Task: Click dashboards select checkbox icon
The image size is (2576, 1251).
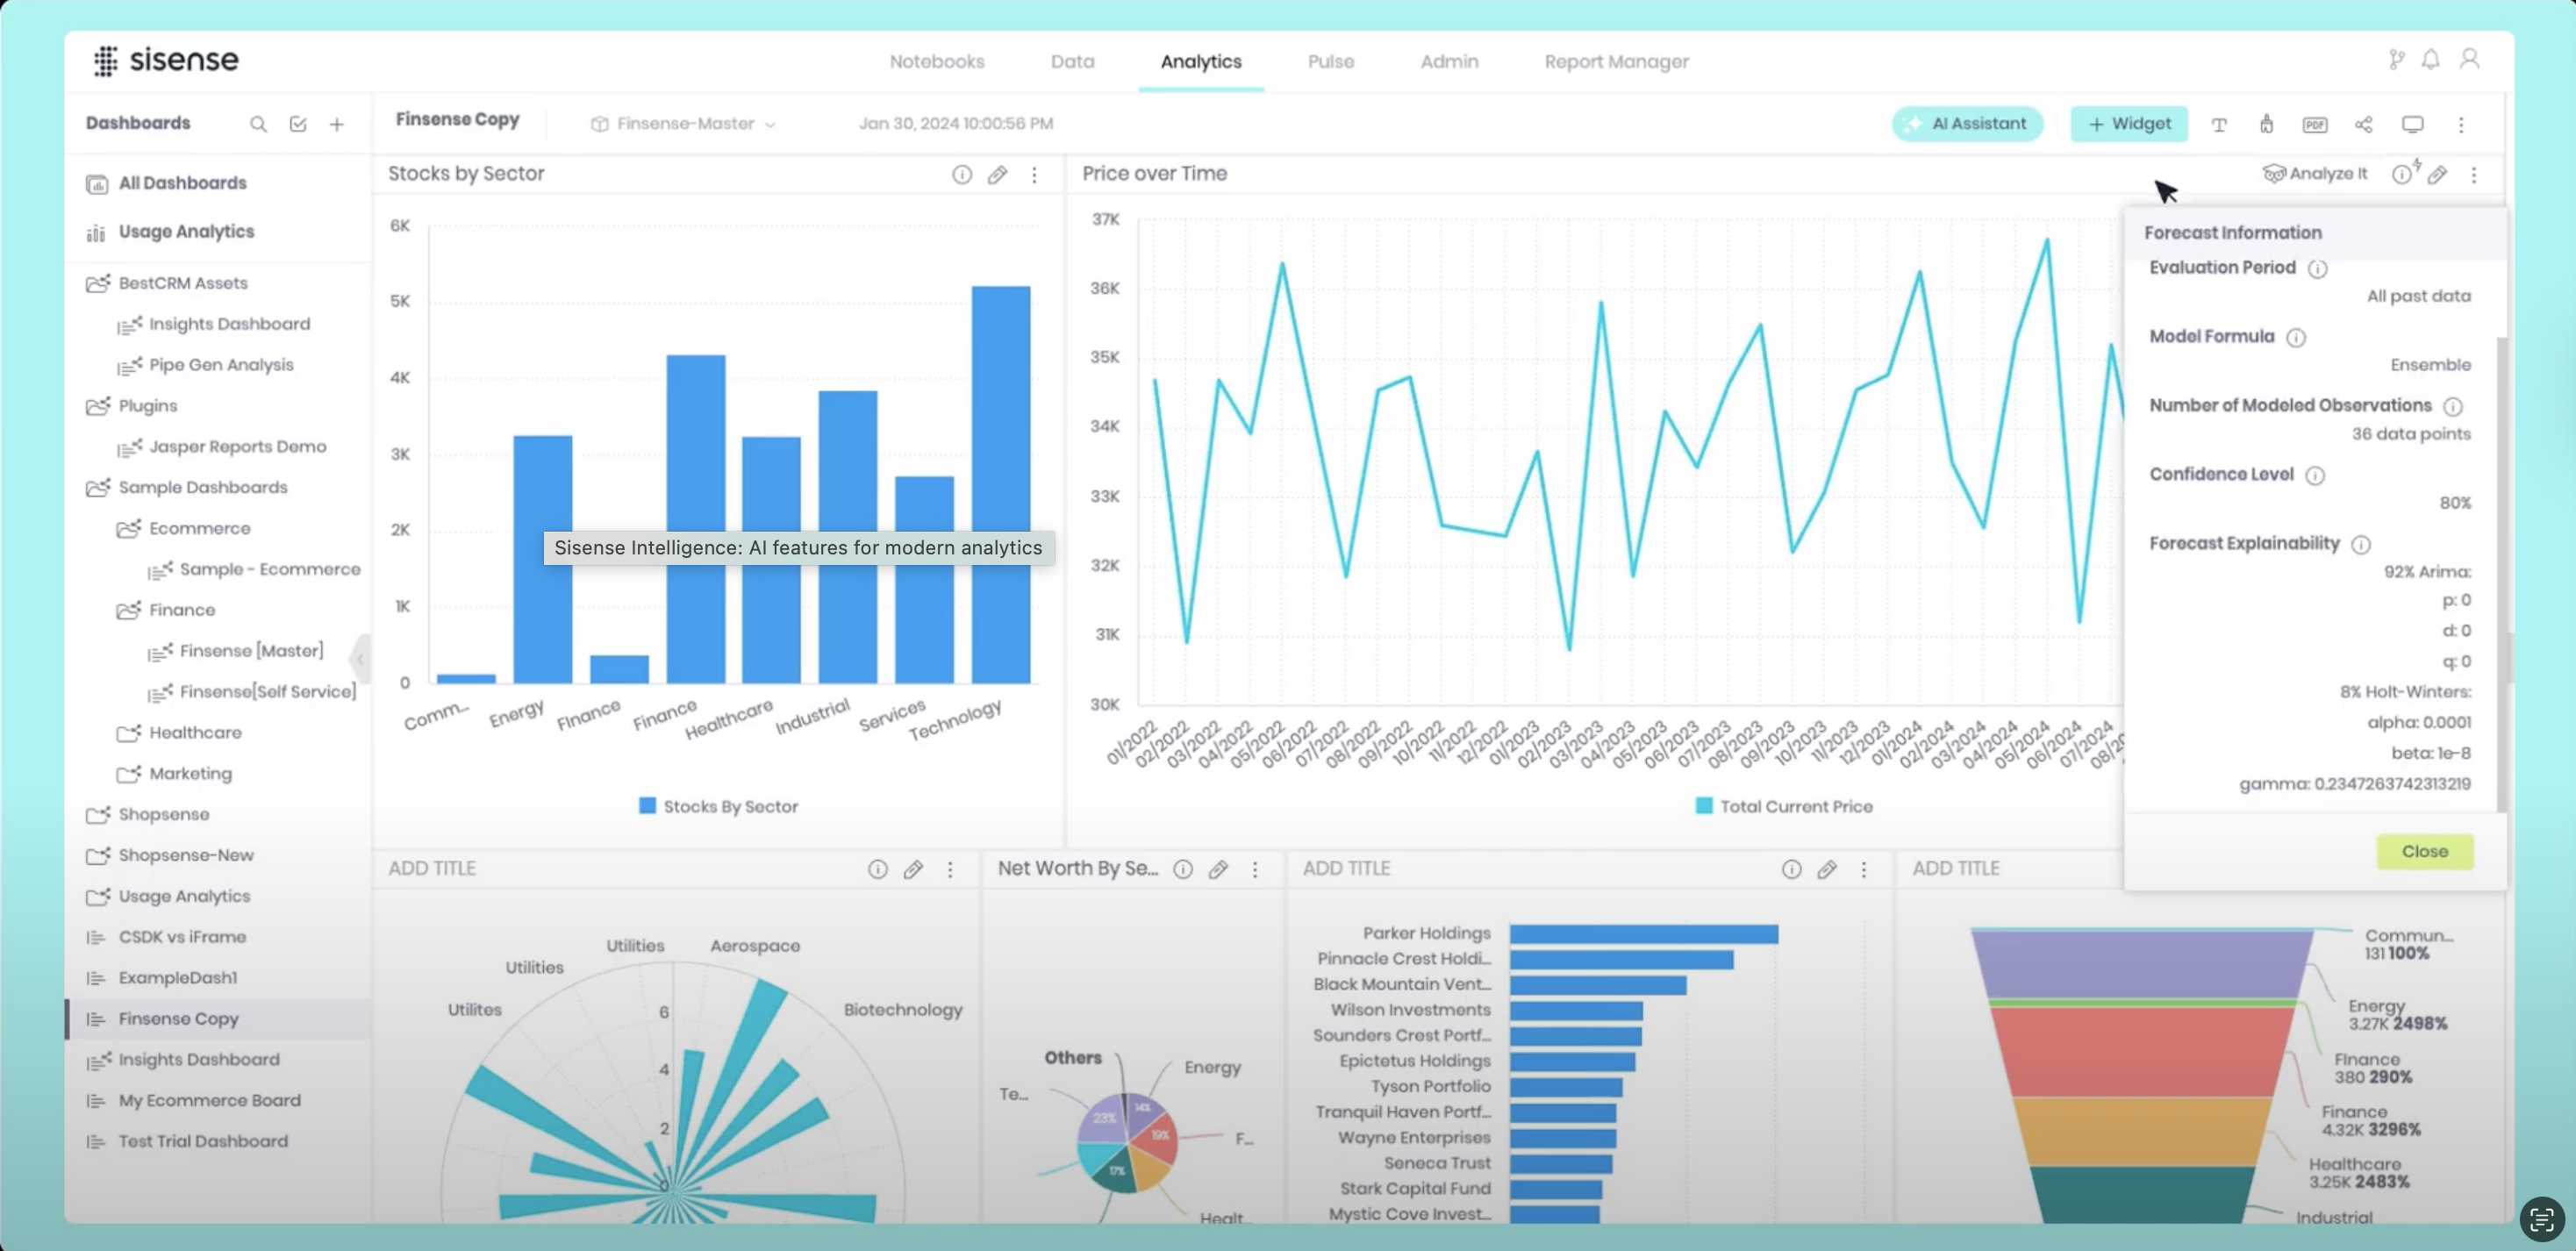Action: [x=298, y=124]
